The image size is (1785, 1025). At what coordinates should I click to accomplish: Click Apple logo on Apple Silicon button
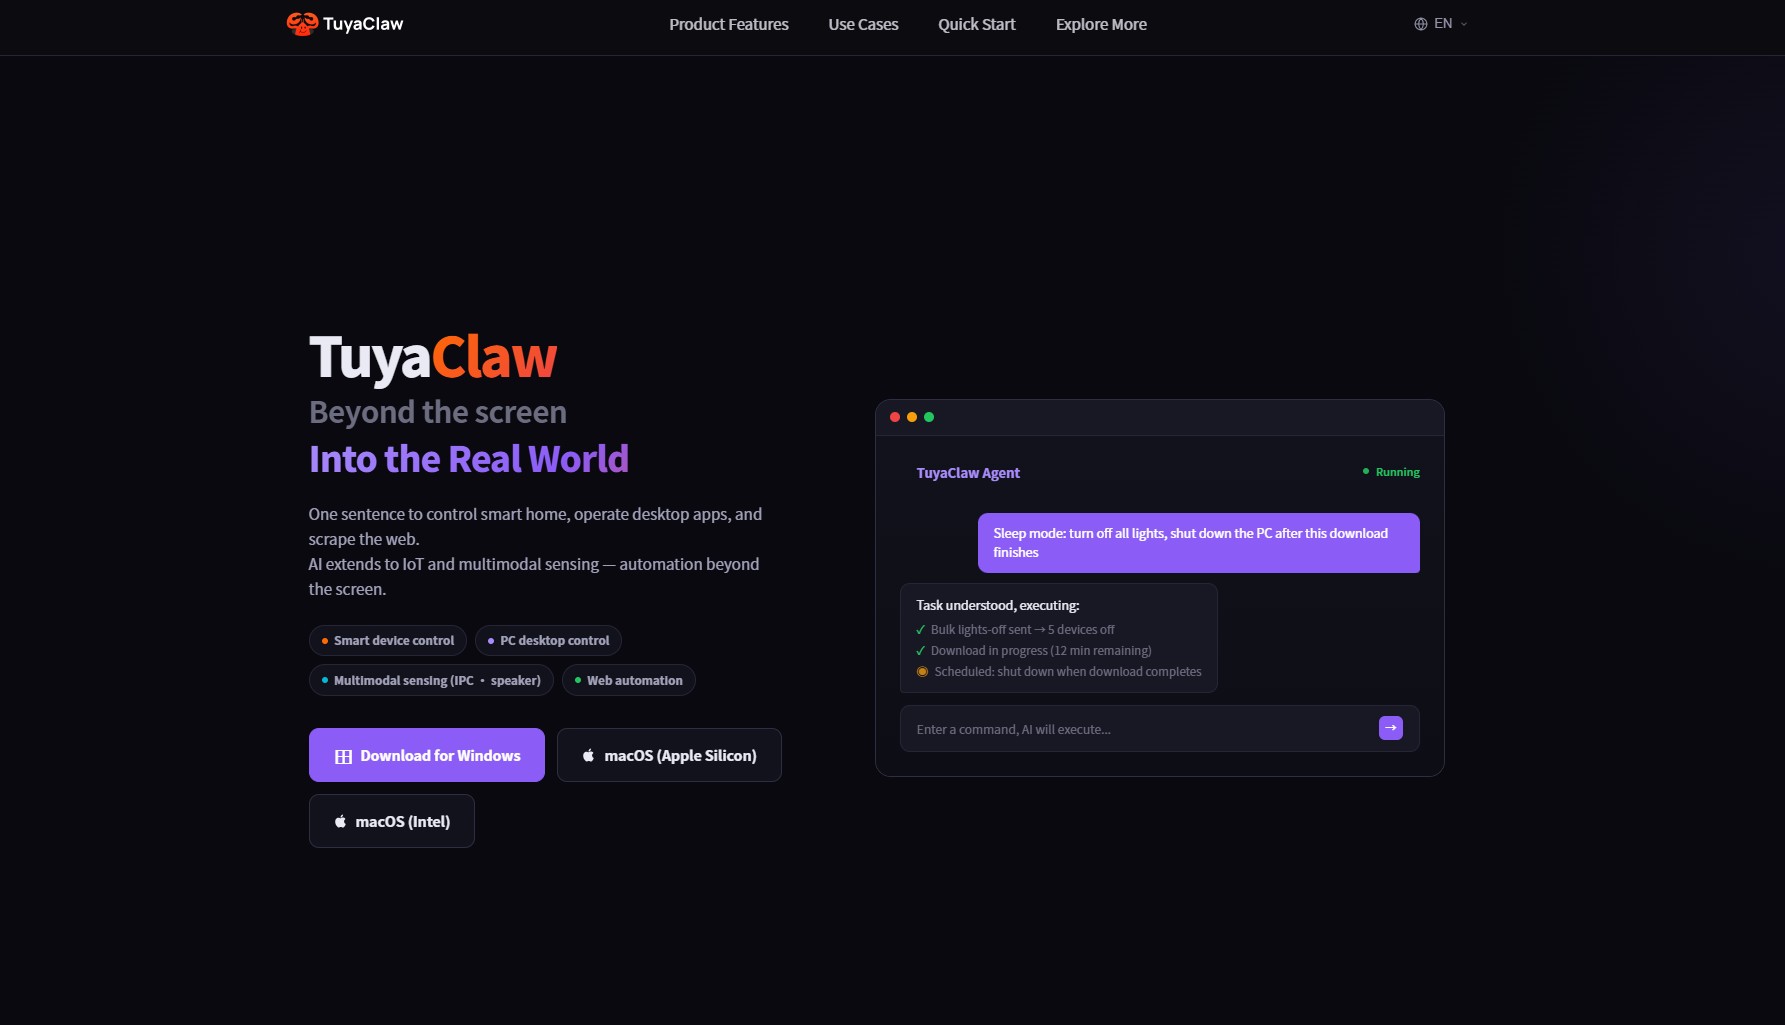pos(588,756)
